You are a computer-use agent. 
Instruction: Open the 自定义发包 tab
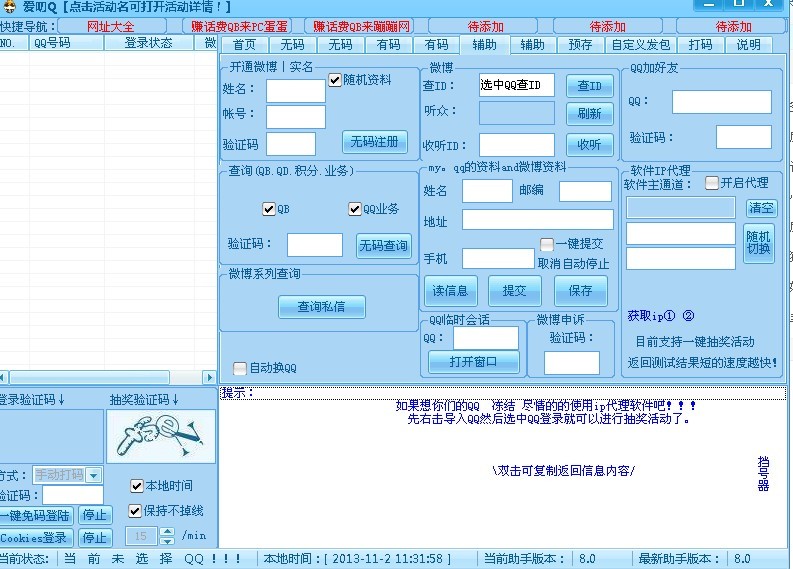[640, 45]
